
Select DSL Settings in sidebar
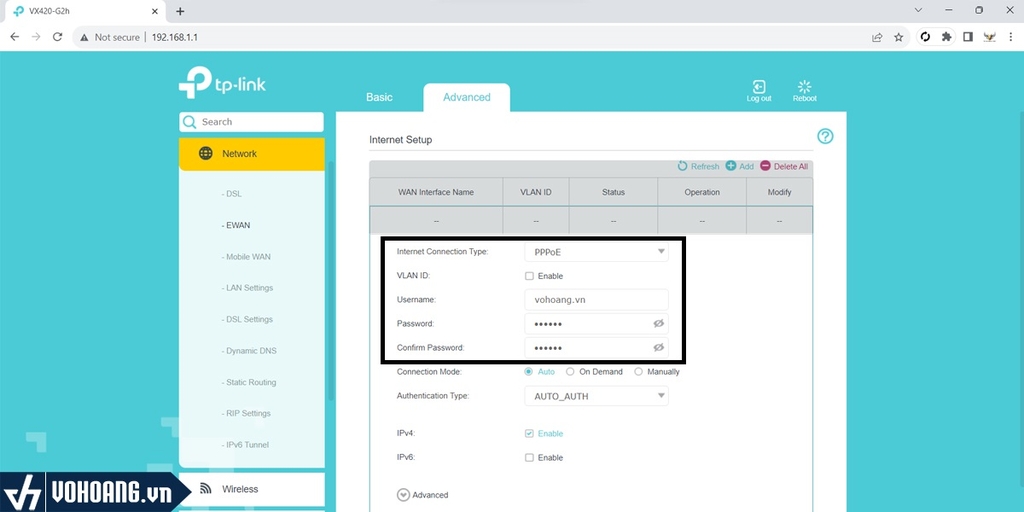(x=247, y=319)
